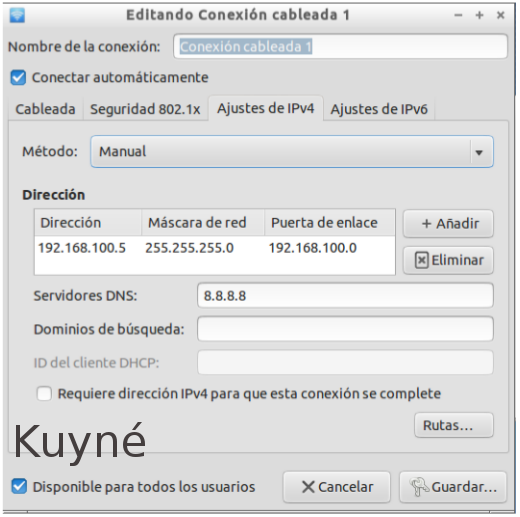Open the Rutas... dialog
Image resolution: width=520 pixels, height=517 pixels.
click(x=454, y=425)
